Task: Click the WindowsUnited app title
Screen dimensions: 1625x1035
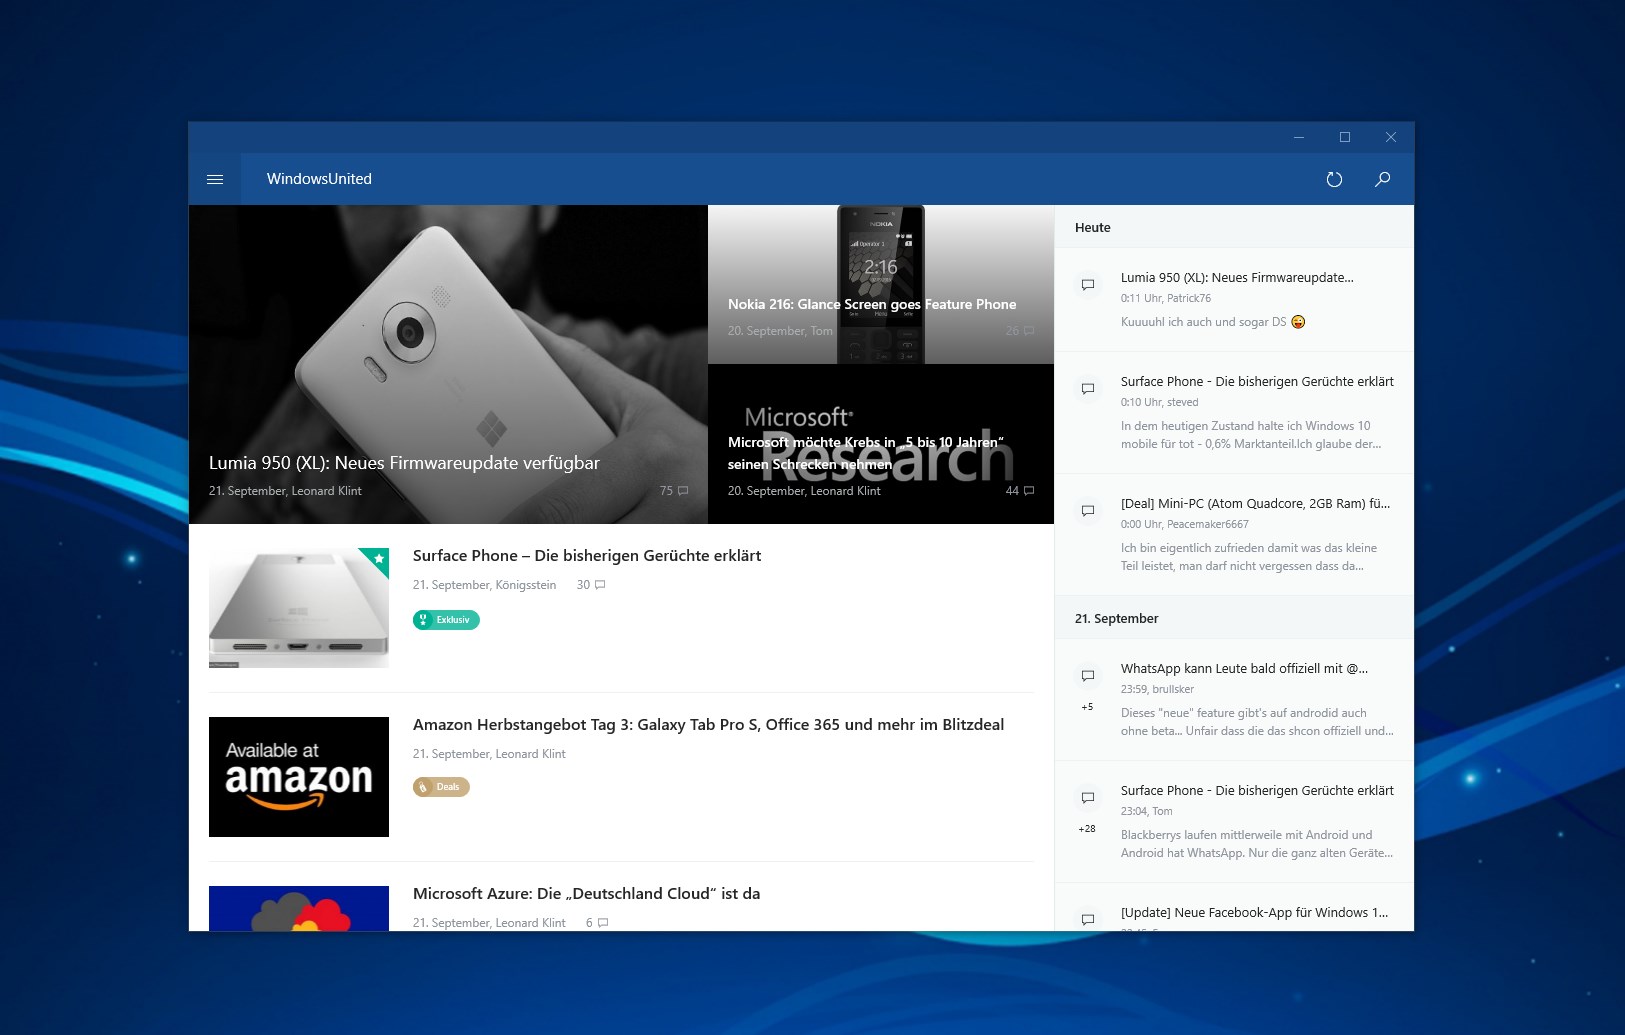Action: [319, 179]
